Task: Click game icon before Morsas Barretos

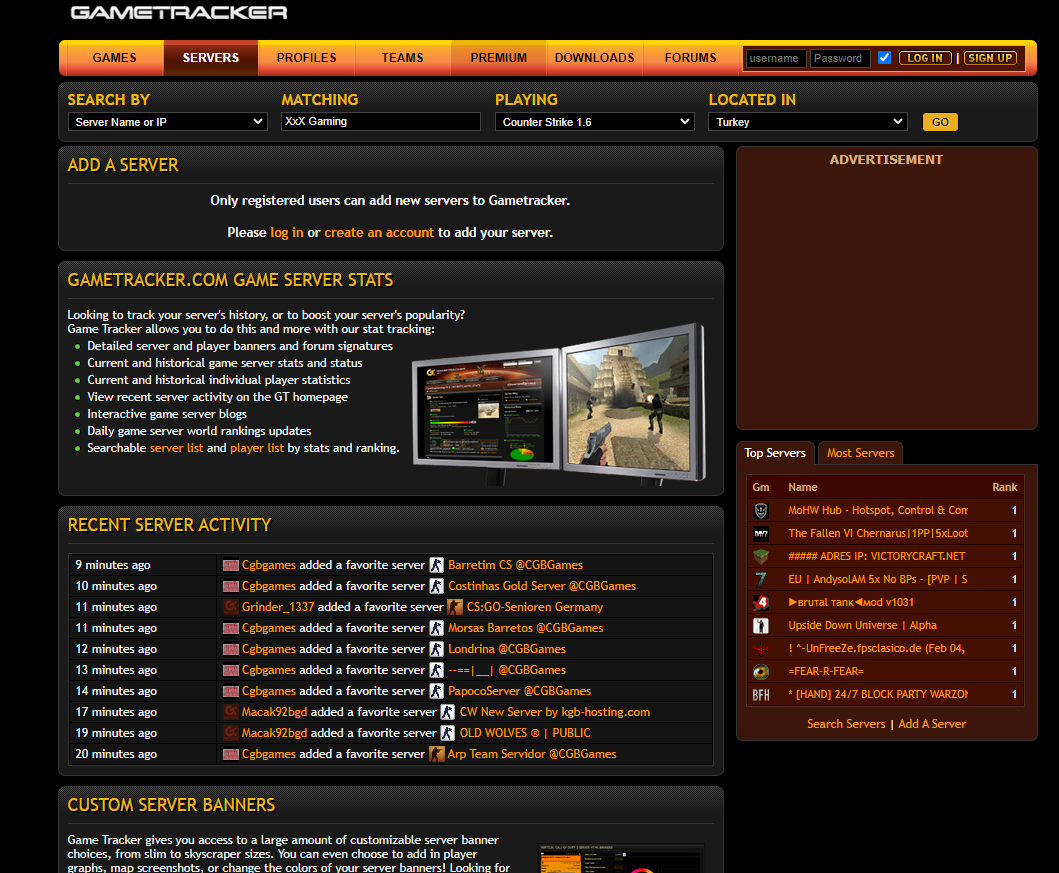Action: click(437, 628)
